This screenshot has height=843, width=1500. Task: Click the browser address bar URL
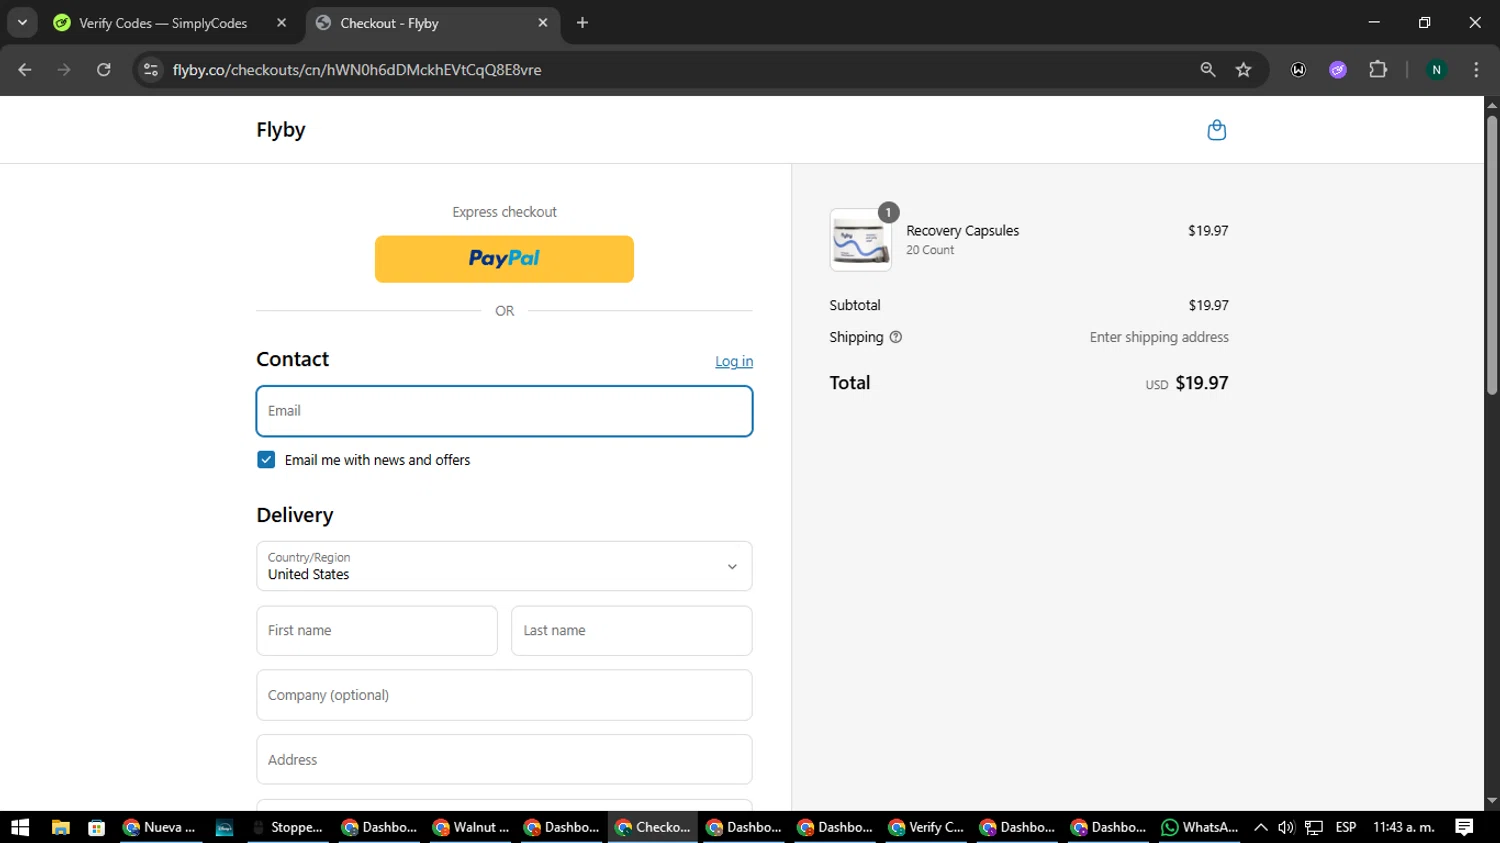[x=357, y=70]
